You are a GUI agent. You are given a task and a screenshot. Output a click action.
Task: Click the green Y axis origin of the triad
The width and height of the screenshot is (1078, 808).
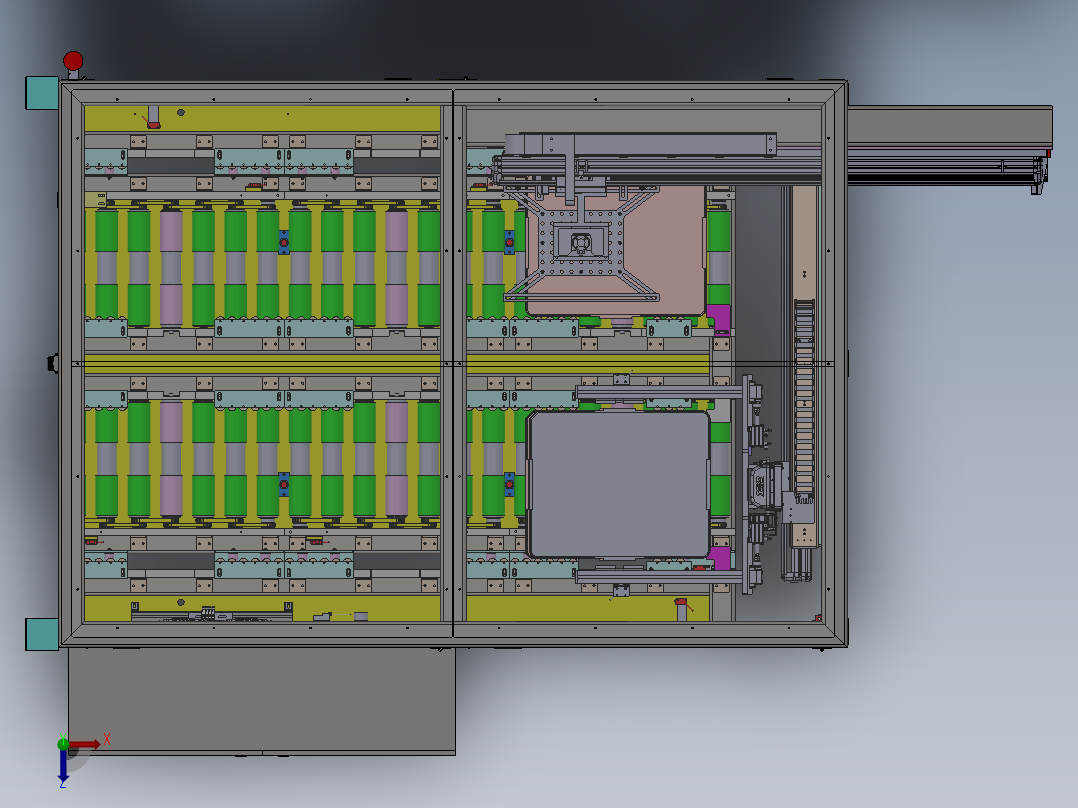(x=63, y=743)
